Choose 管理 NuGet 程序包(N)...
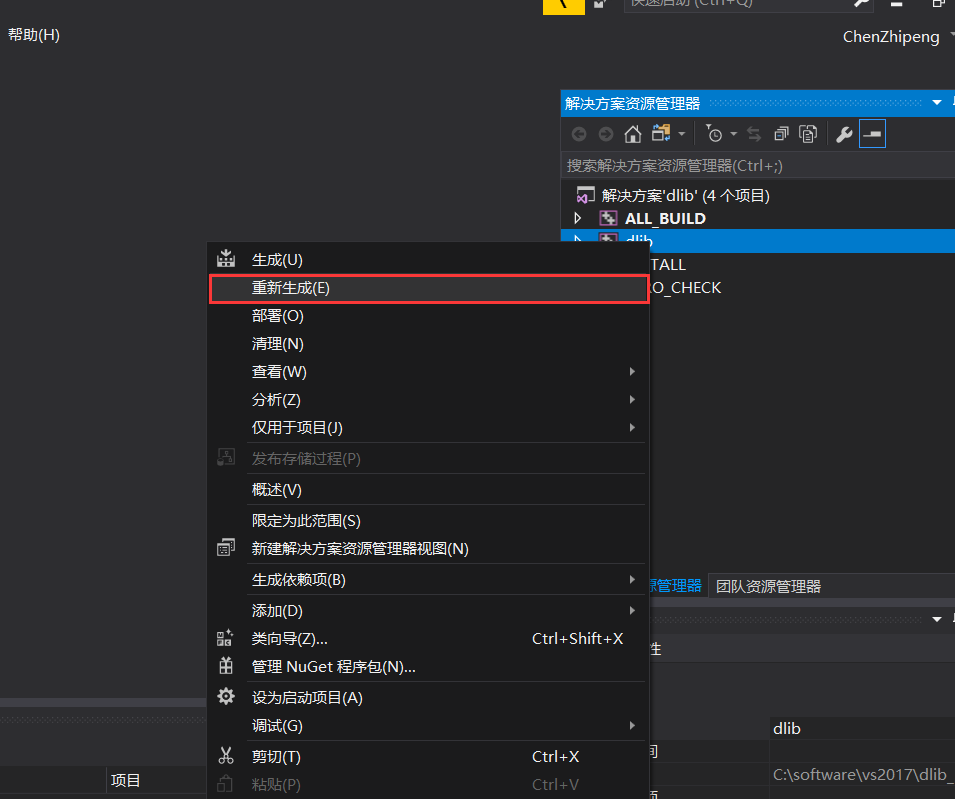The image size is (955, 799). tap(428, 667)
